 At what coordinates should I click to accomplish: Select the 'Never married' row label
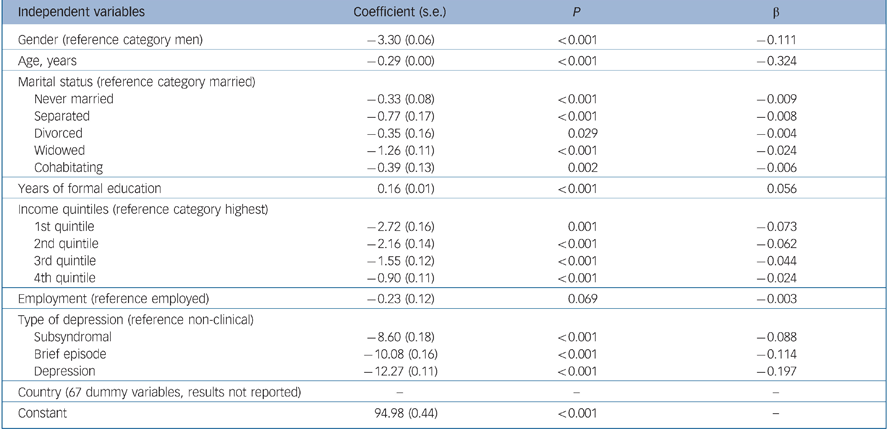point(72,99)
